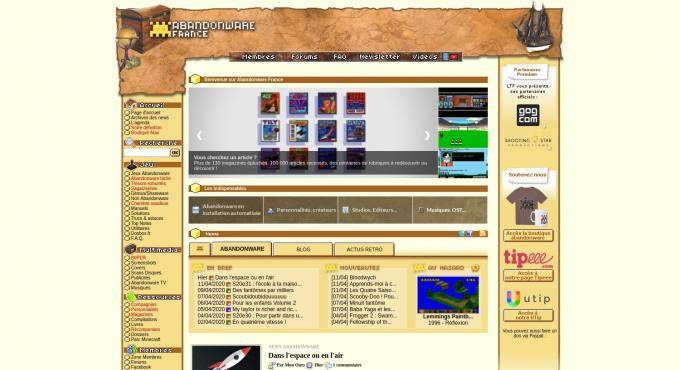Open Forums in the top menu
This screenshot has width=680, height=370.
tap(304, 57)
